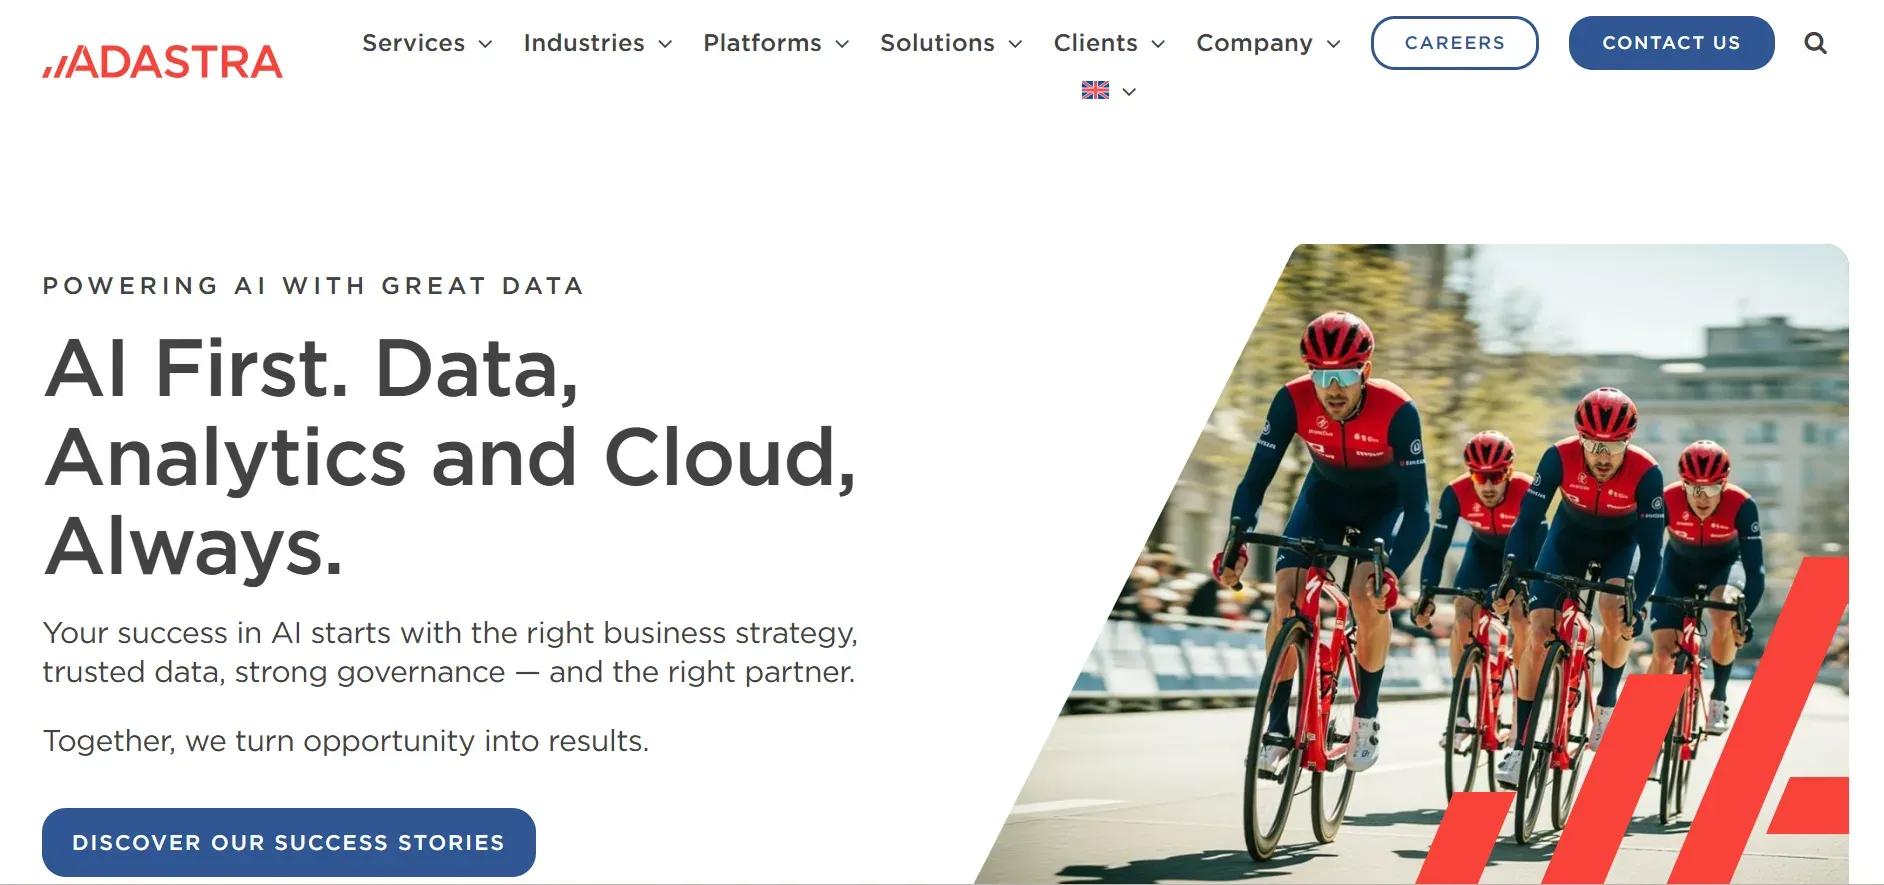This screenshot has height=885, width=1884.
Task: Open the Services menu
Action: tap(413, 43)
